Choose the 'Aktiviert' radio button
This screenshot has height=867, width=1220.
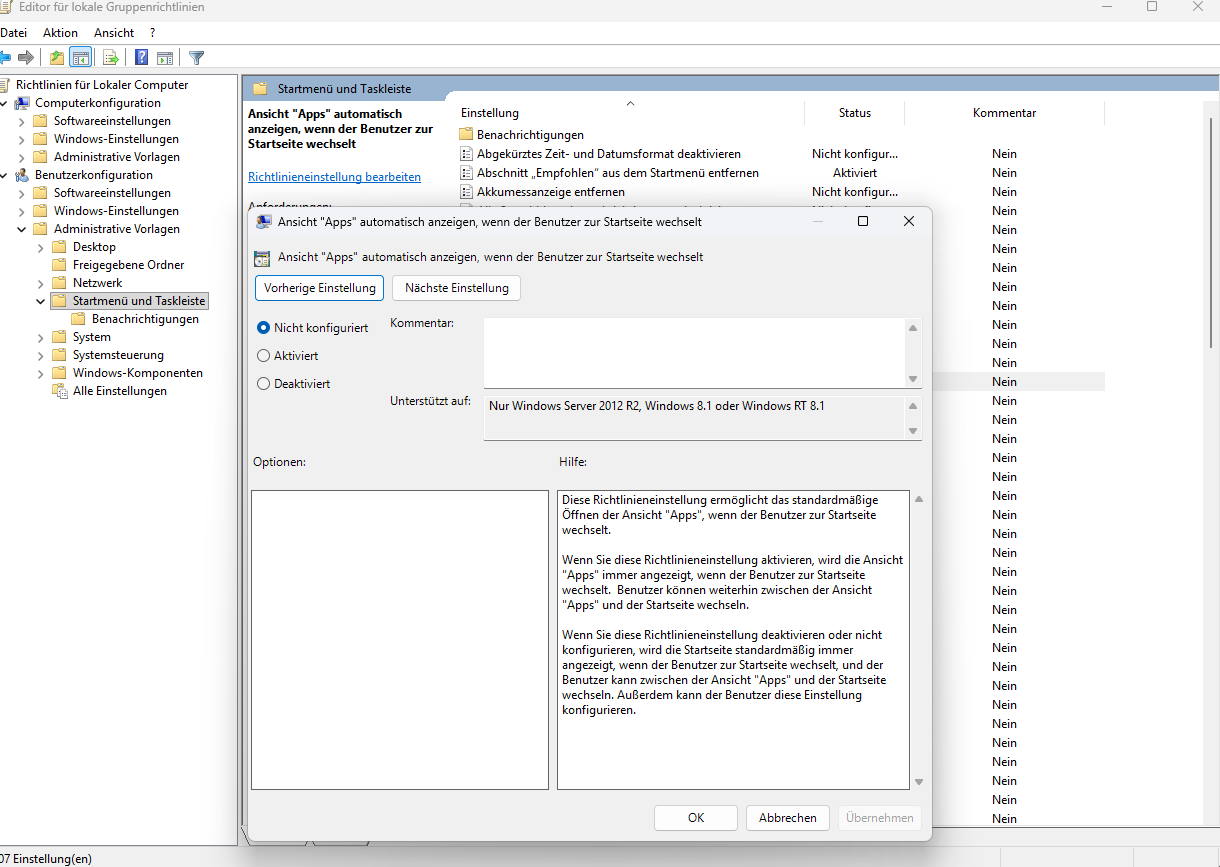[x=262, y=355]
